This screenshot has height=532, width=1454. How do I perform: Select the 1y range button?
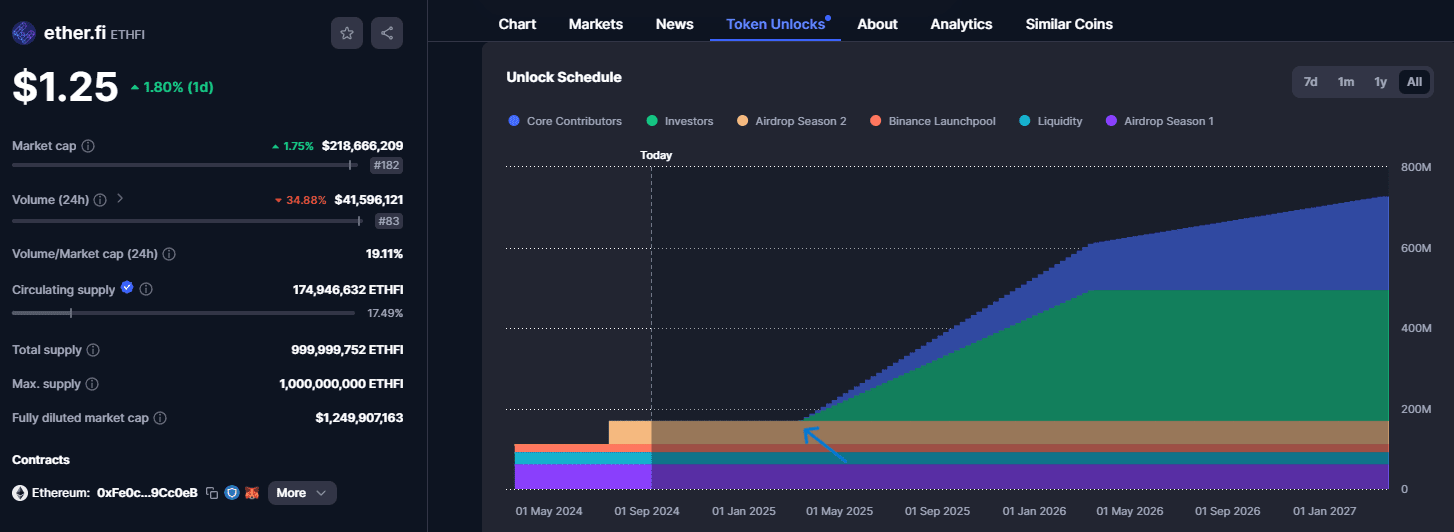coord(1380,82)
